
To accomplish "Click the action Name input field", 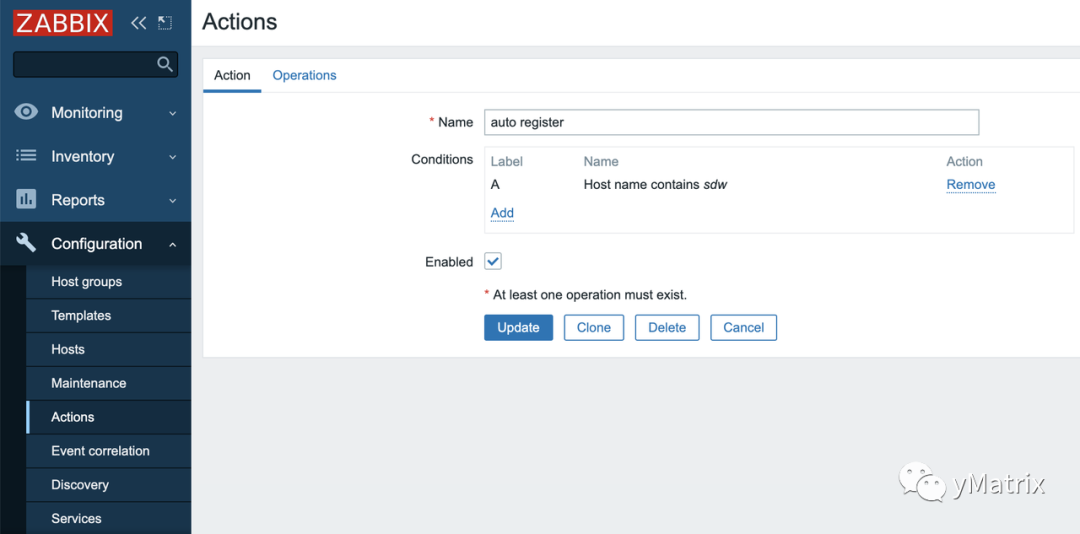I will pyautogui.click(x=731, y=122).
